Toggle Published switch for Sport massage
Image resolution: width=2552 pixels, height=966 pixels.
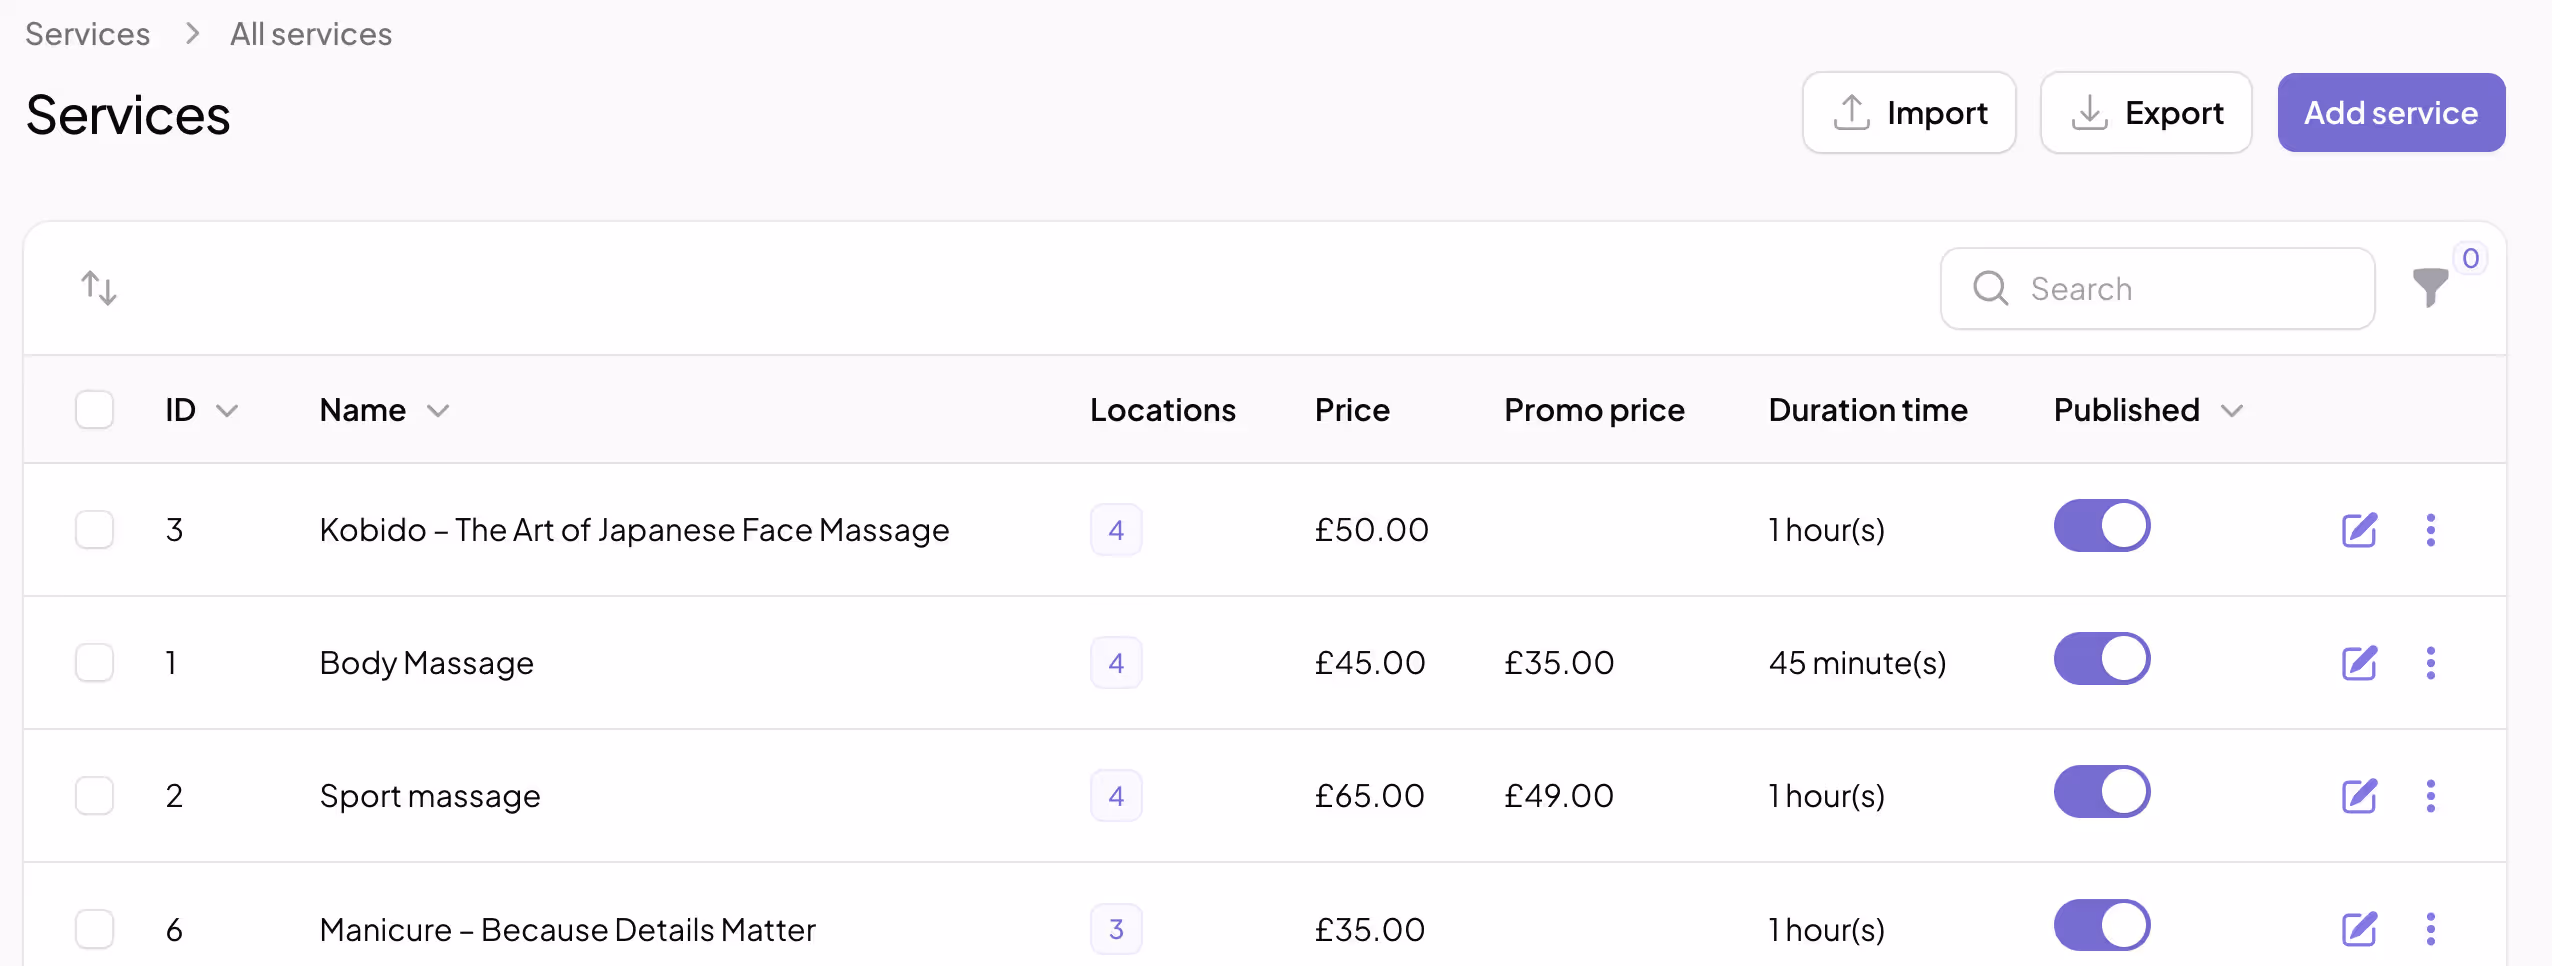2102,792
